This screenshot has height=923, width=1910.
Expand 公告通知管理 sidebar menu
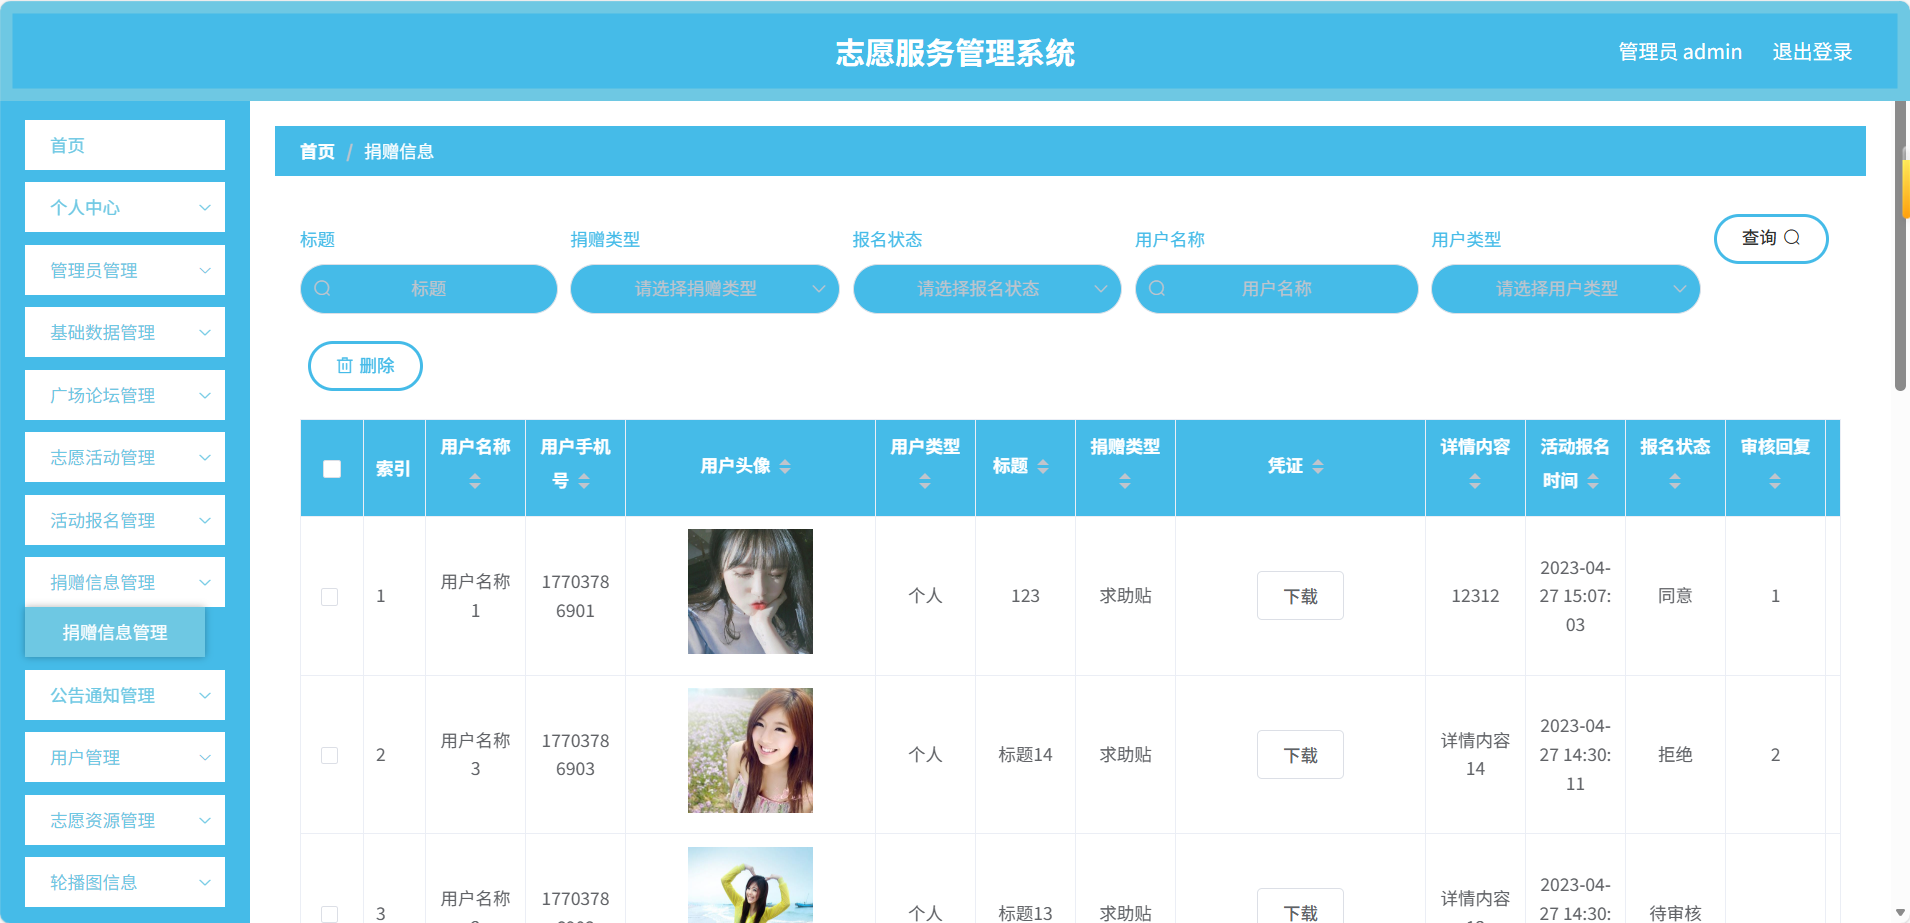click(x=125, y=695)
